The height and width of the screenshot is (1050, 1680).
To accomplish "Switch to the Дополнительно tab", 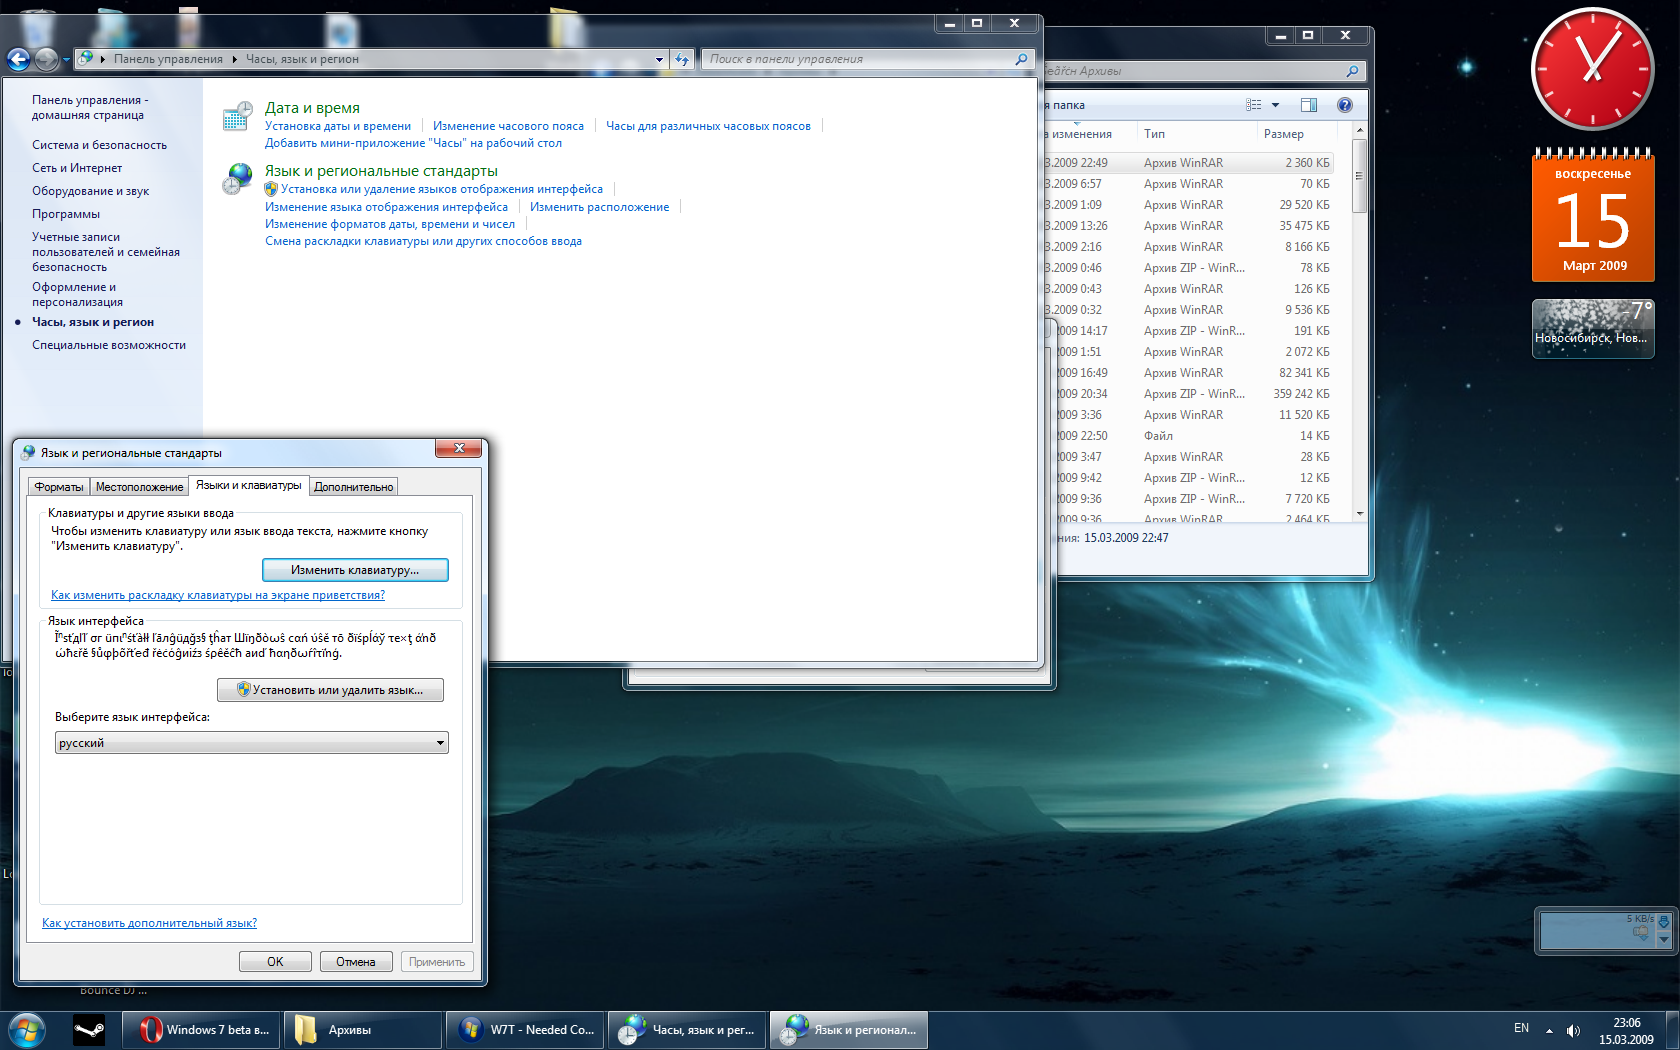I will [354, 487].
